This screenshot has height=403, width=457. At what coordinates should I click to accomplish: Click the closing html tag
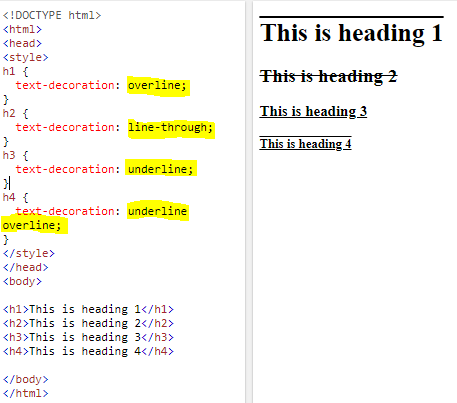(x=25, y=393)
